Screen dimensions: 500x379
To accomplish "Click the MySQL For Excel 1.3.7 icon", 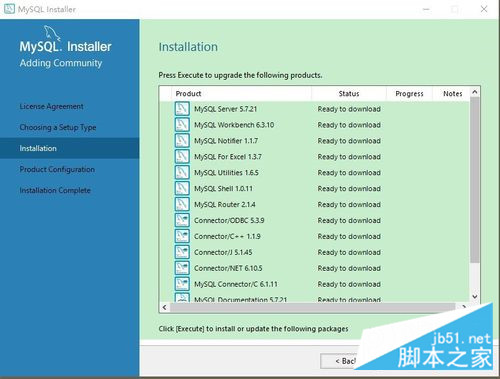I will click(x=182, y=157).
